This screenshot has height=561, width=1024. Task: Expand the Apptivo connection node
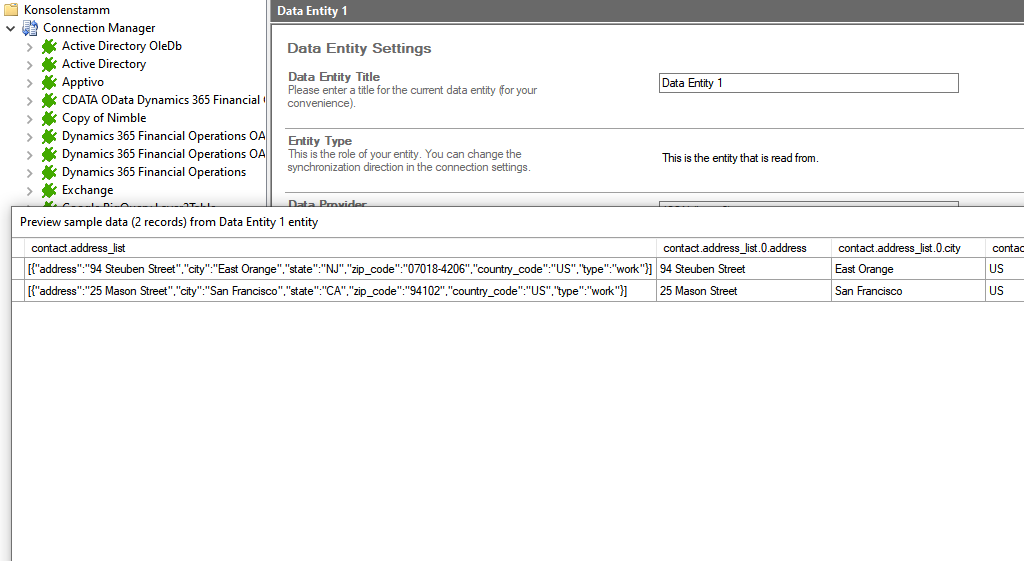pos(29,83)
